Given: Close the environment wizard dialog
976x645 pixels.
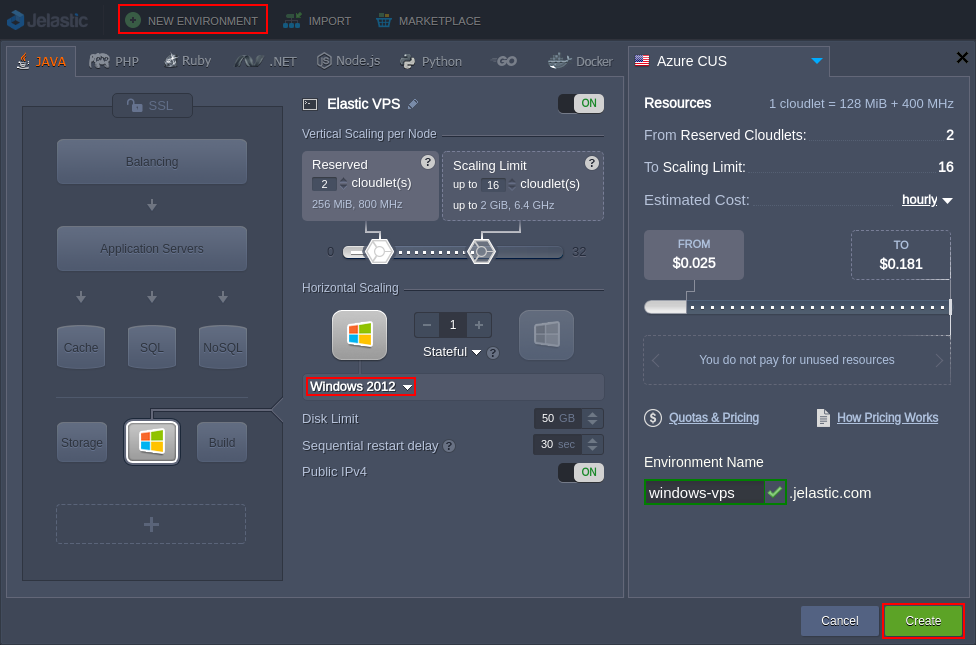Looking at the screenshot, I should pos(962,58).
